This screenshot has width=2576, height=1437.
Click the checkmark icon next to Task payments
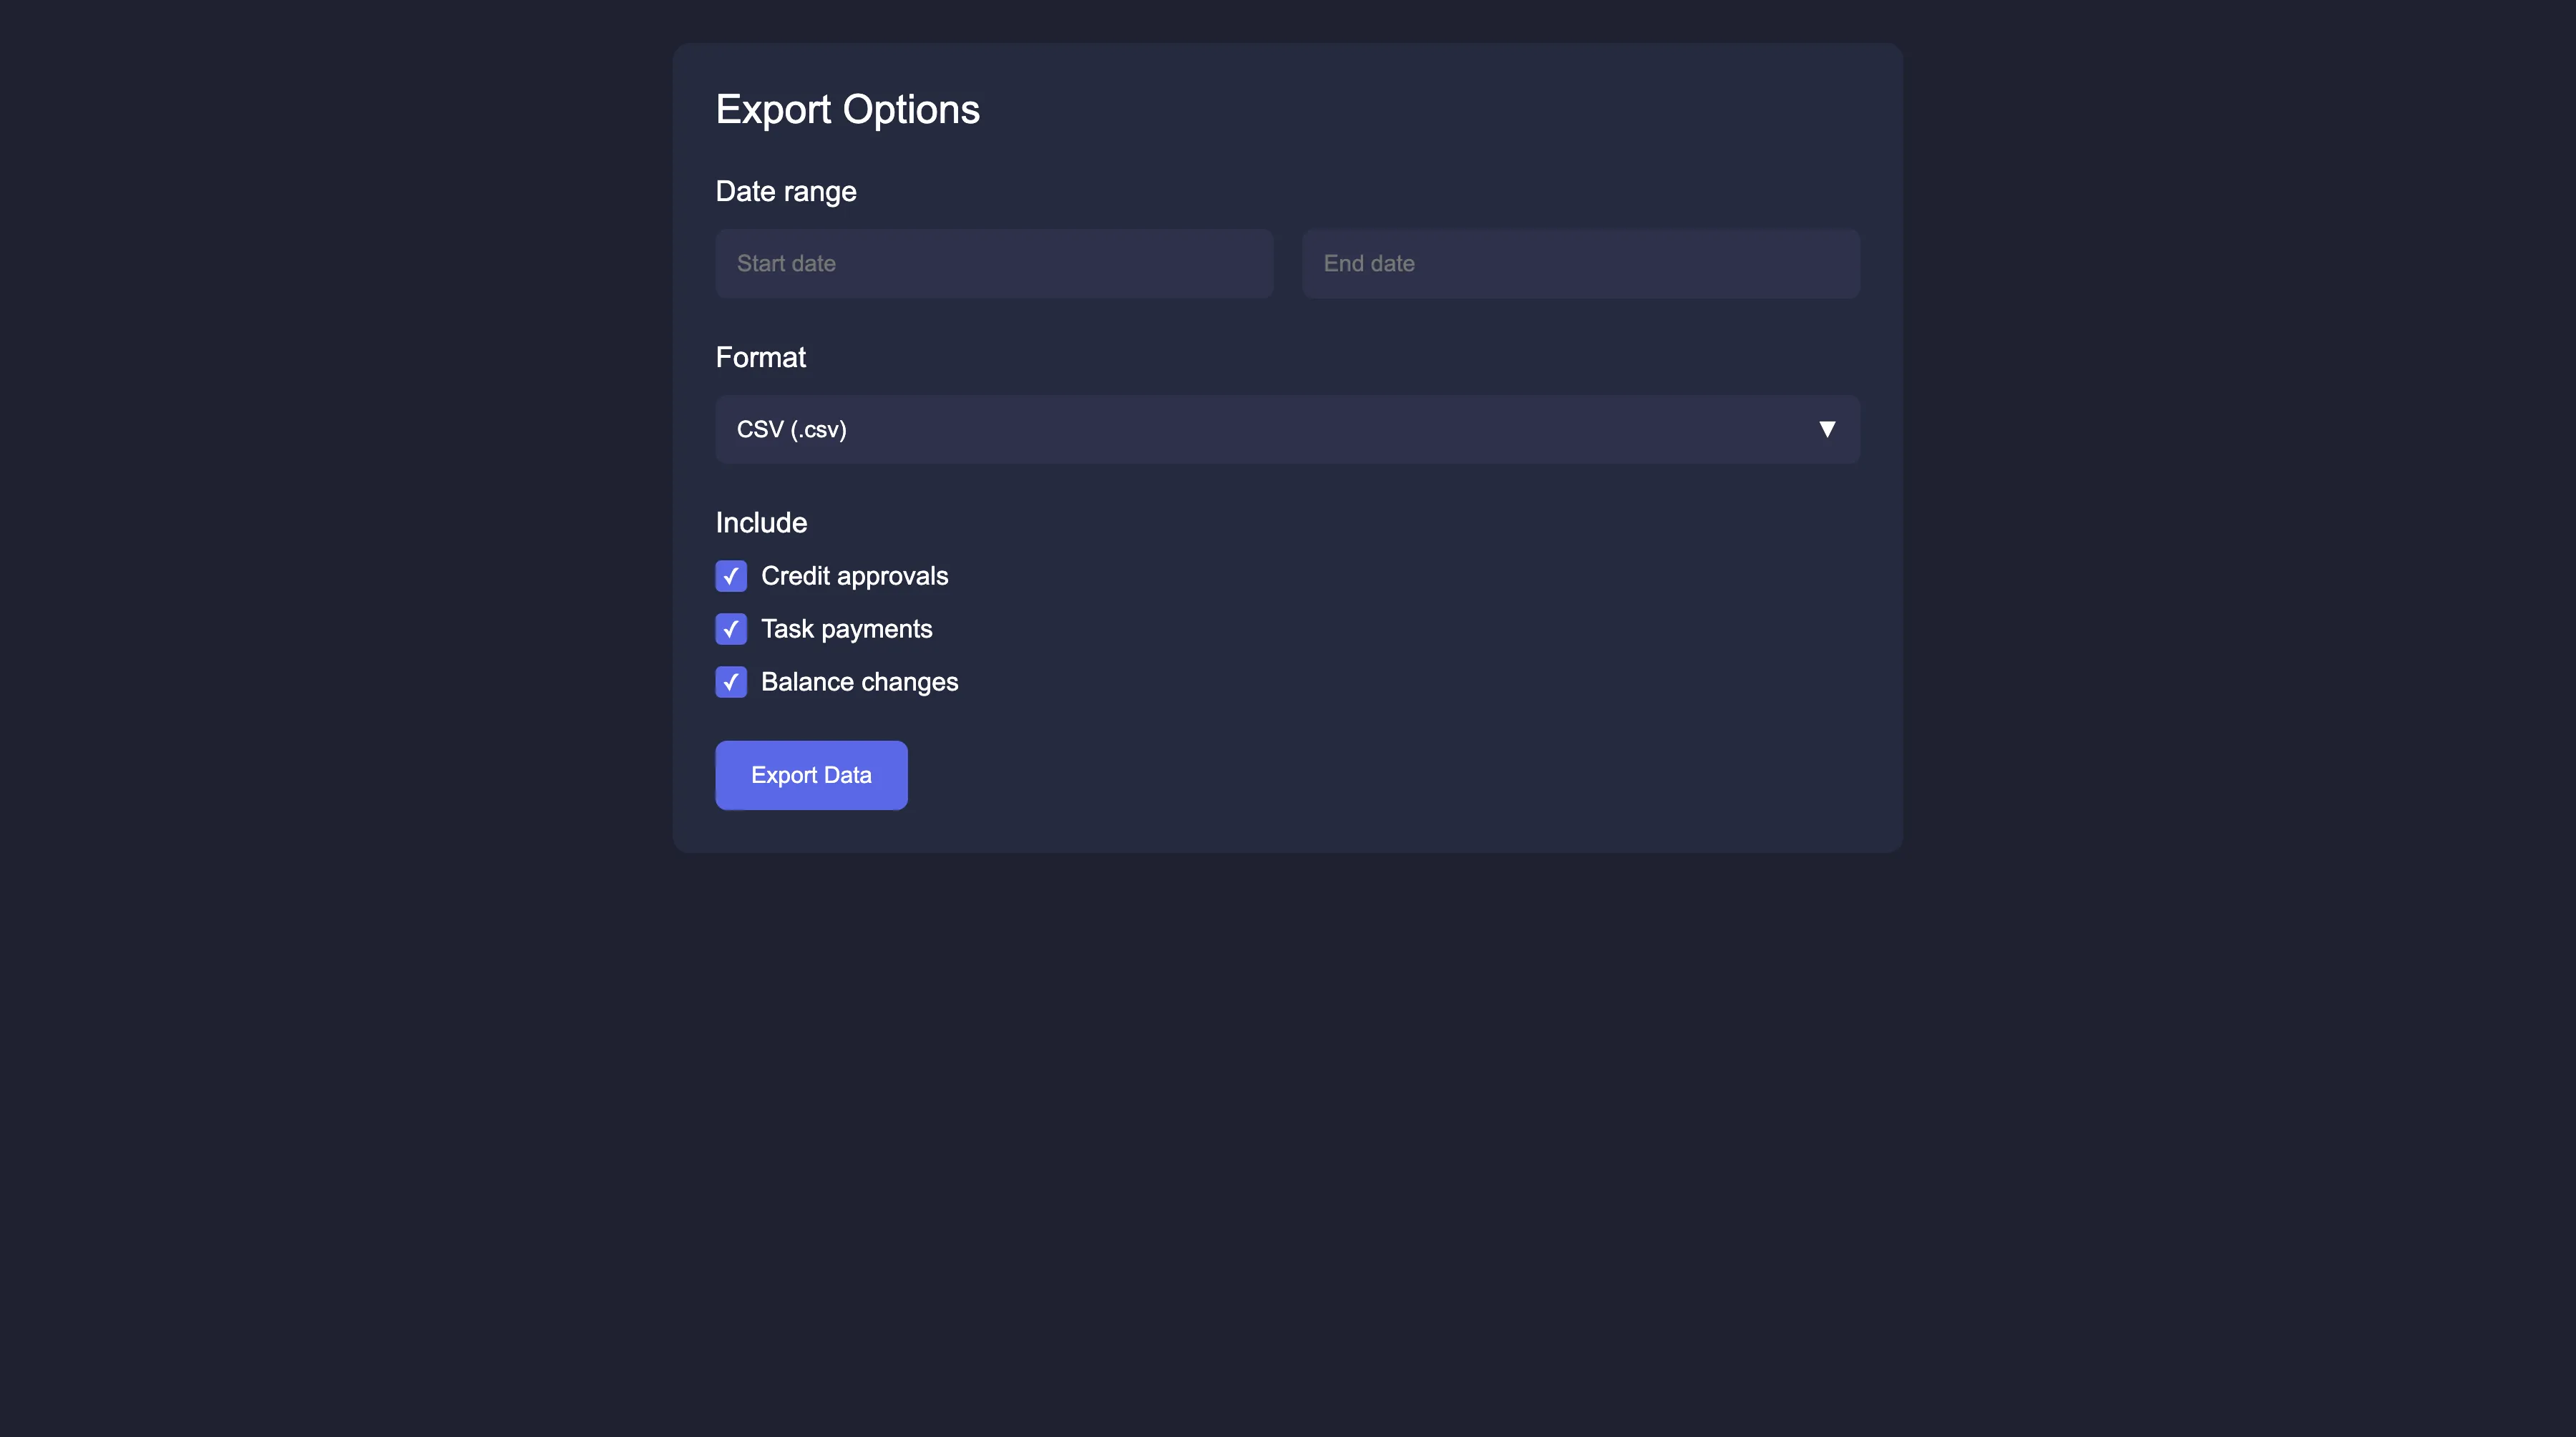[x=731, y=629]
